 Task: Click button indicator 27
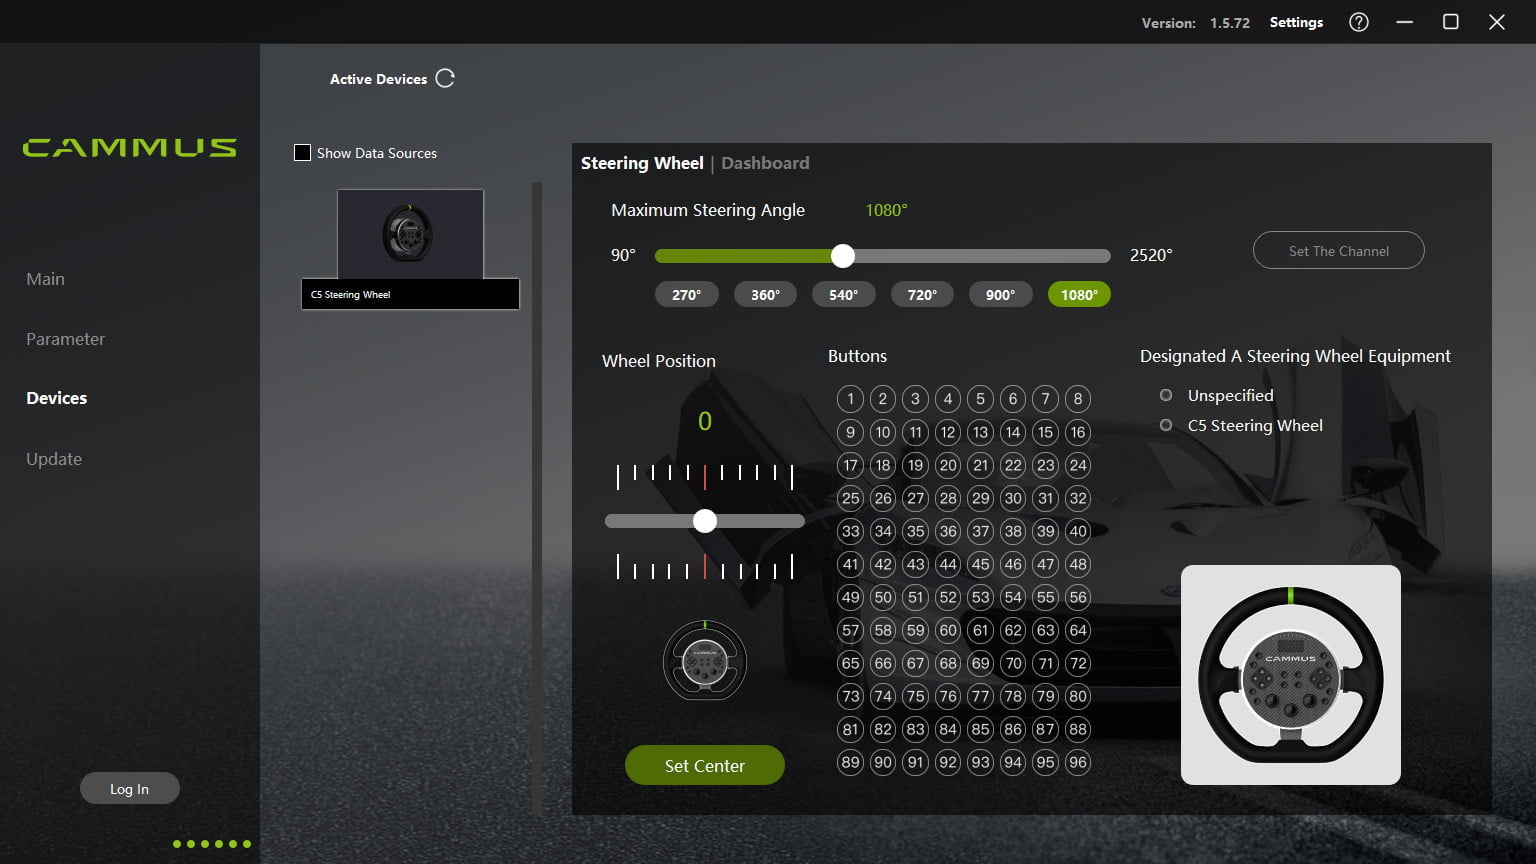tap(915, 498)
